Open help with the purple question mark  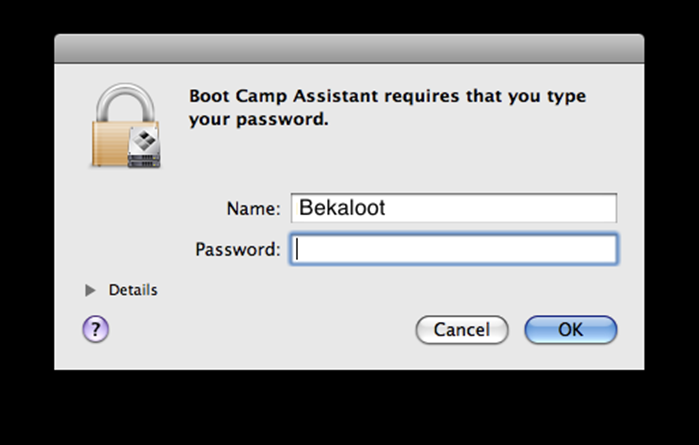pyautogui.click(x=96, y=329)
